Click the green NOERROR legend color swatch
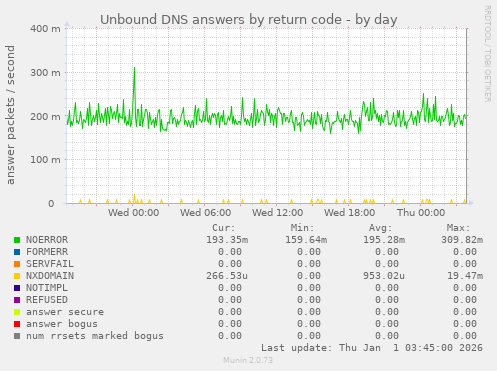Image resolution: width=497 pixels, height=371 pixels. click(17, 240)
